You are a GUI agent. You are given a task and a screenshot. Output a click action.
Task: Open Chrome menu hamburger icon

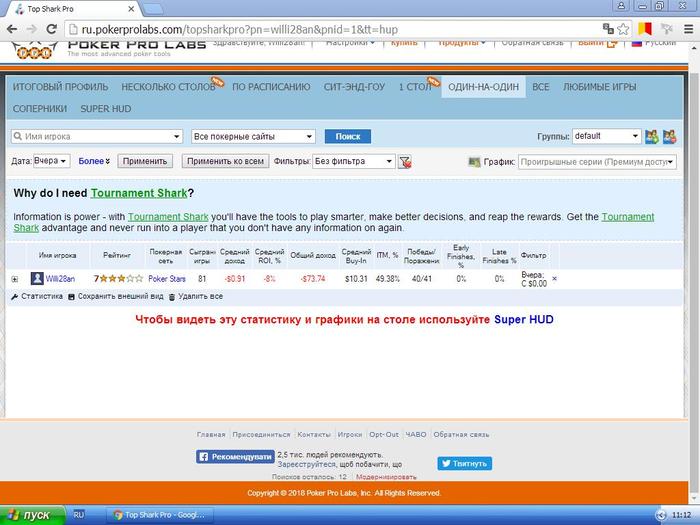(688, 29)
